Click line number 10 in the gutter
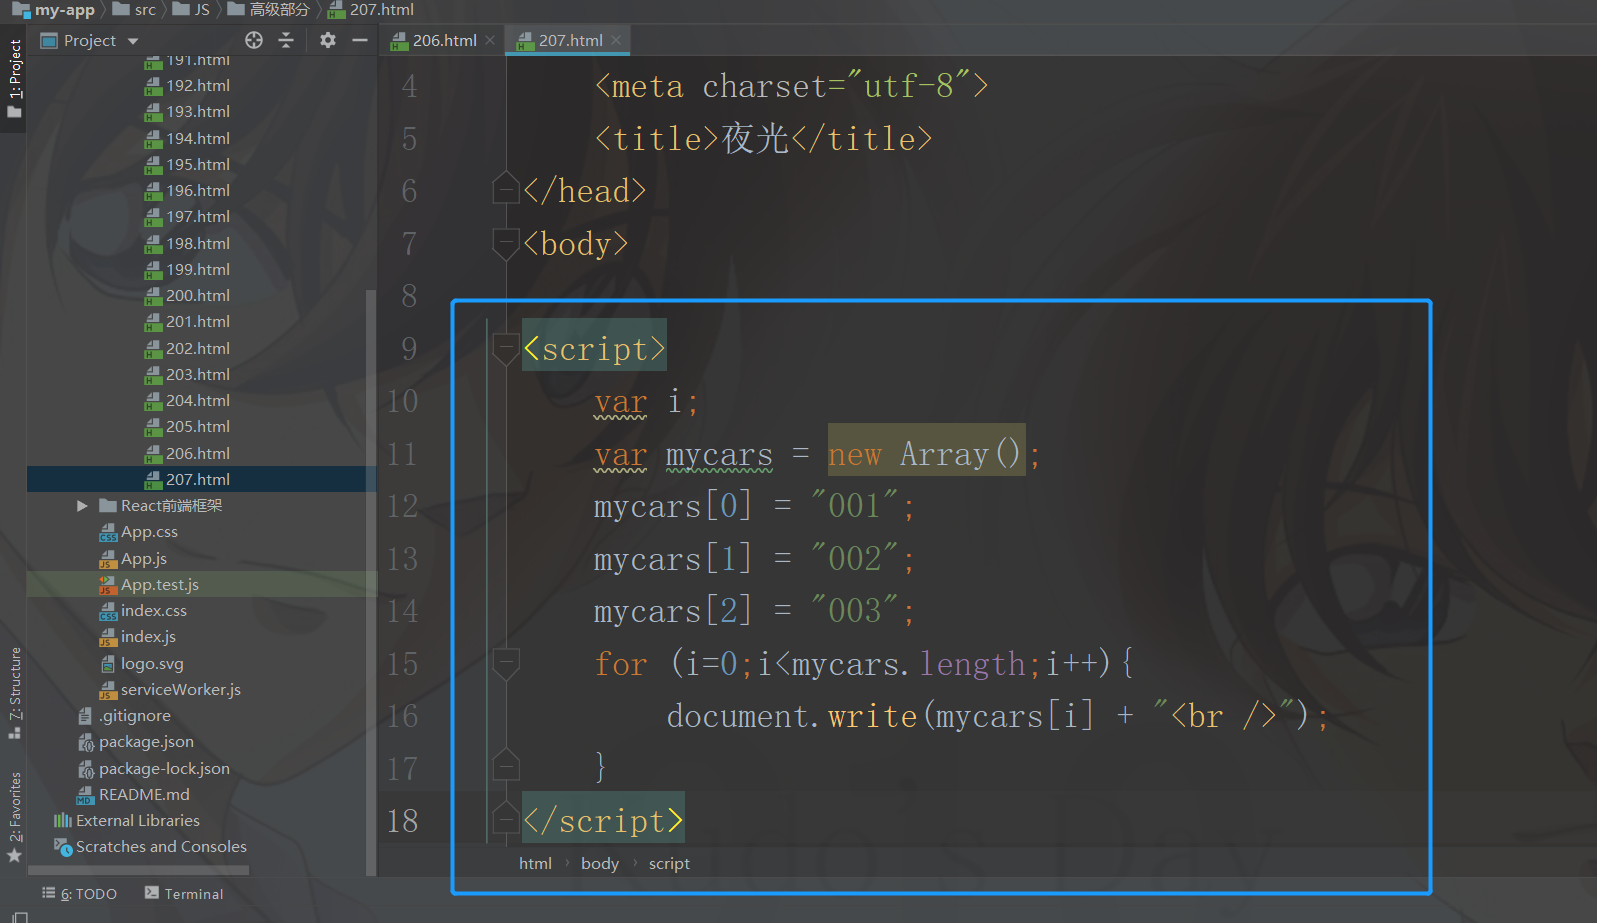This screenshot has height=923, width=1597. click(402, 402)
